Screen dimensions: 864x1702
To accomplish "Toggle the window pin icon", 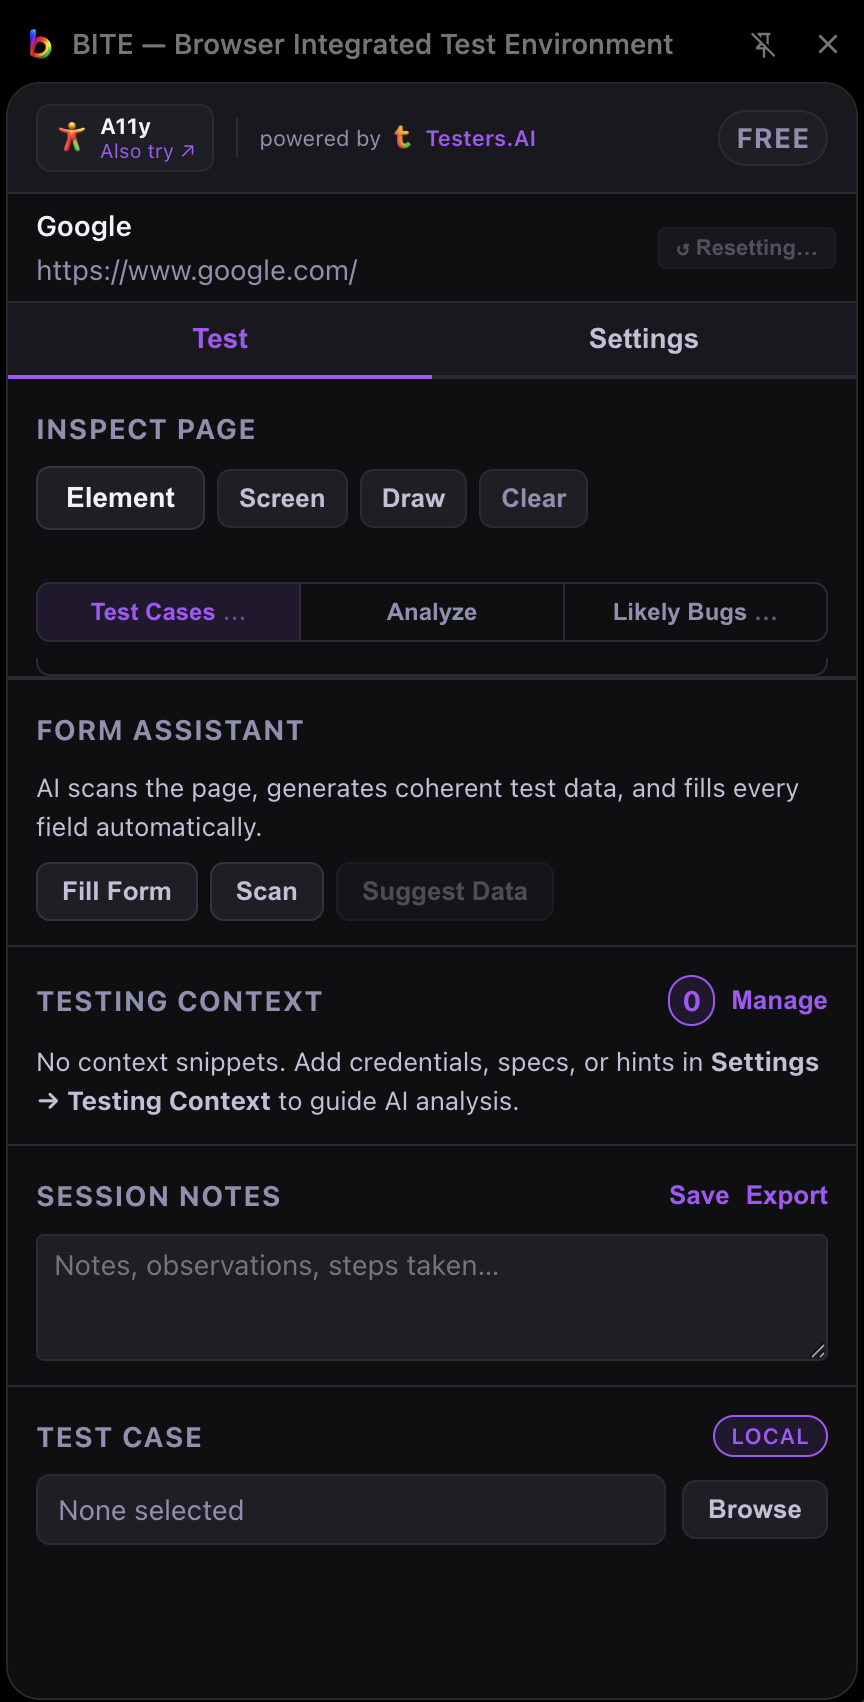I will point(763,44).
